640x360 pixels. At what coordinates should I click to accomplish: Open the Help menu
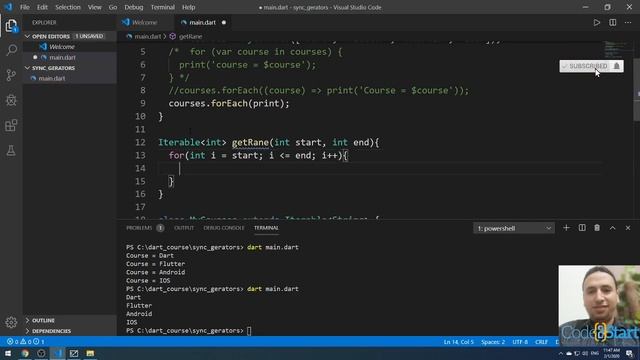[x=189, y=7]
